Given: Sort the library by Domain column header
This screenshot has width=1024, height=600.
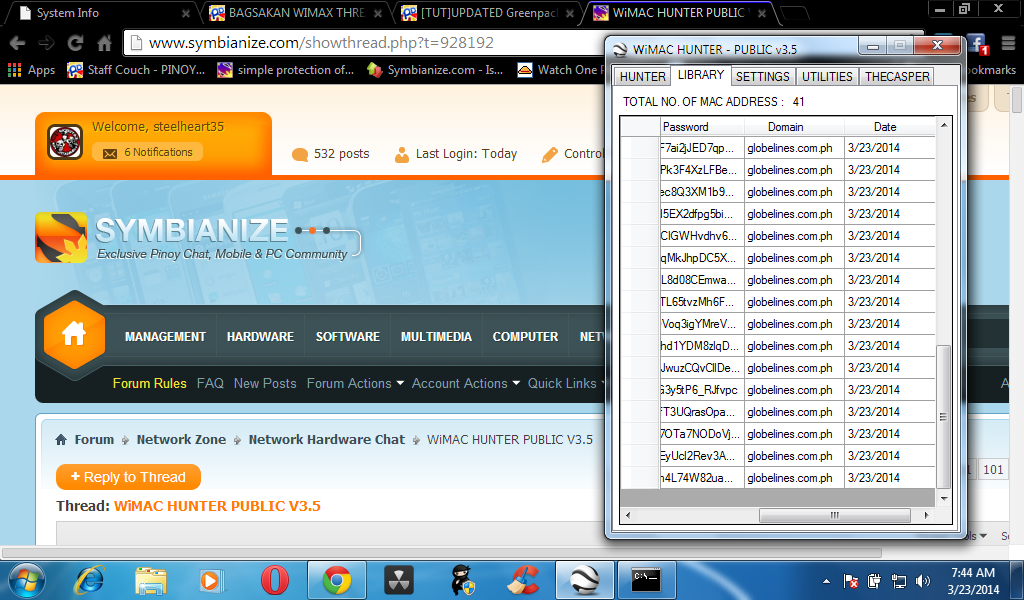Looking at the screenshot, I should [x=793, y=127].
